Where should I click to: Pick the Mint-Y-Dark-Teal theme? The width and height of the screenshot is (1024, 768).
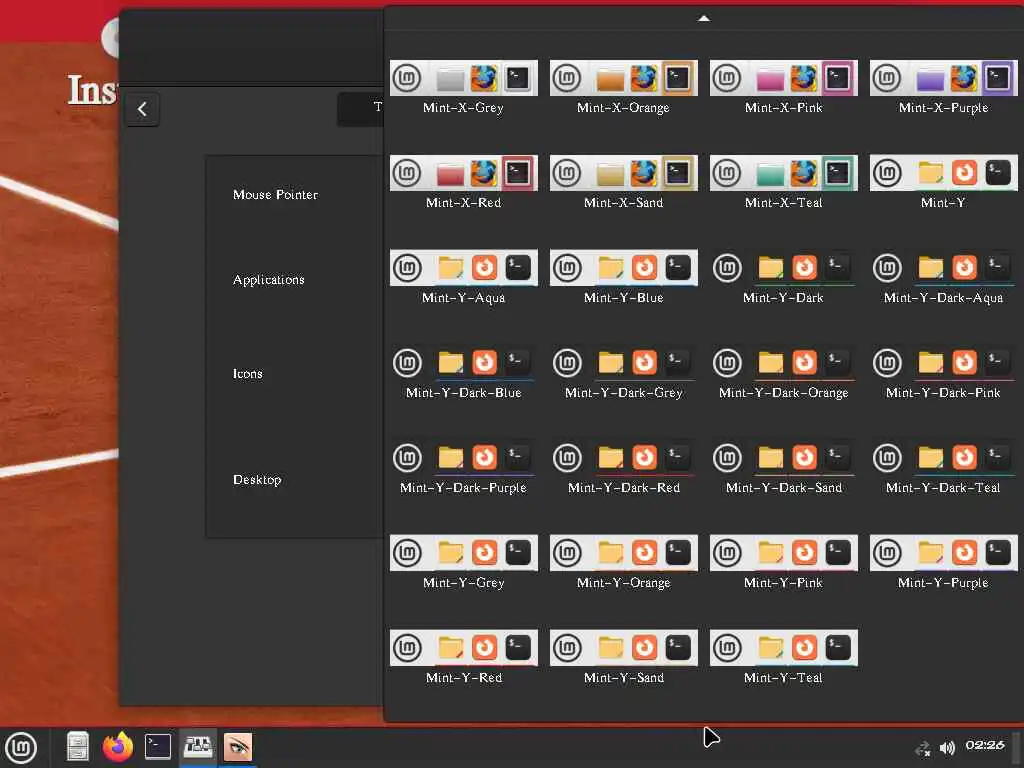click(x=944, y=457)
